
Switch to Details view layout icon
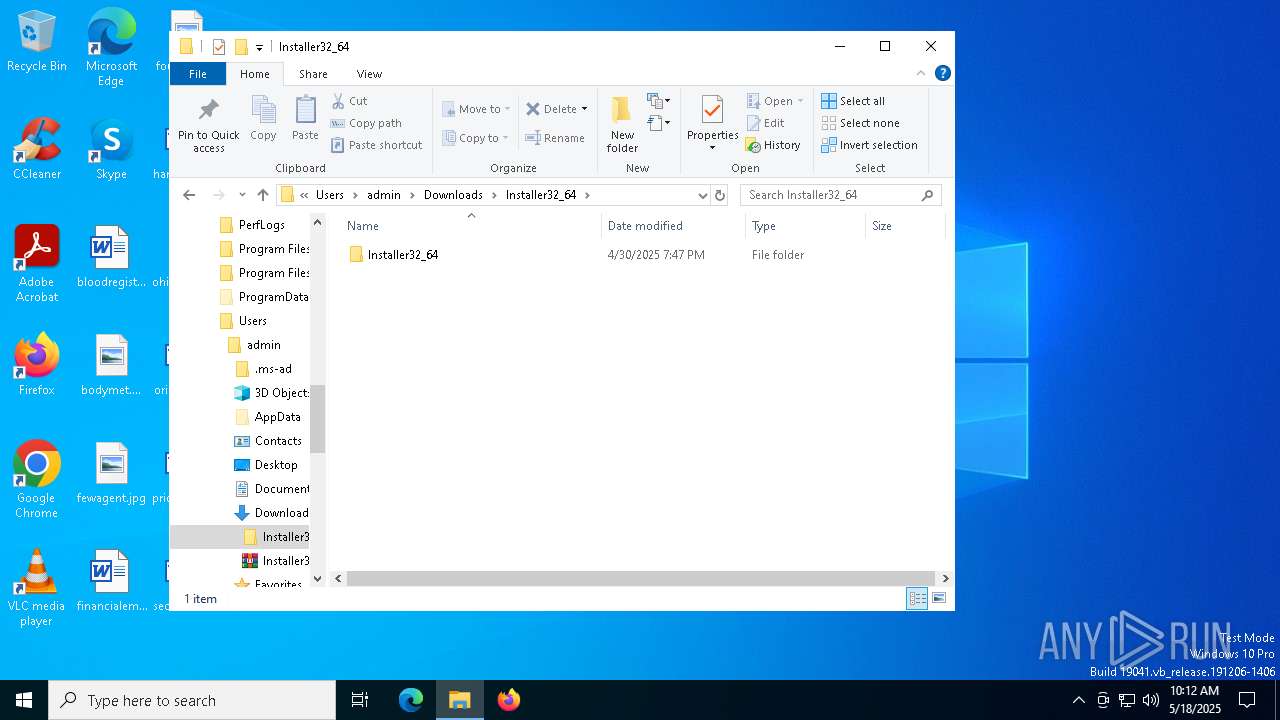[x=917, y=598]
